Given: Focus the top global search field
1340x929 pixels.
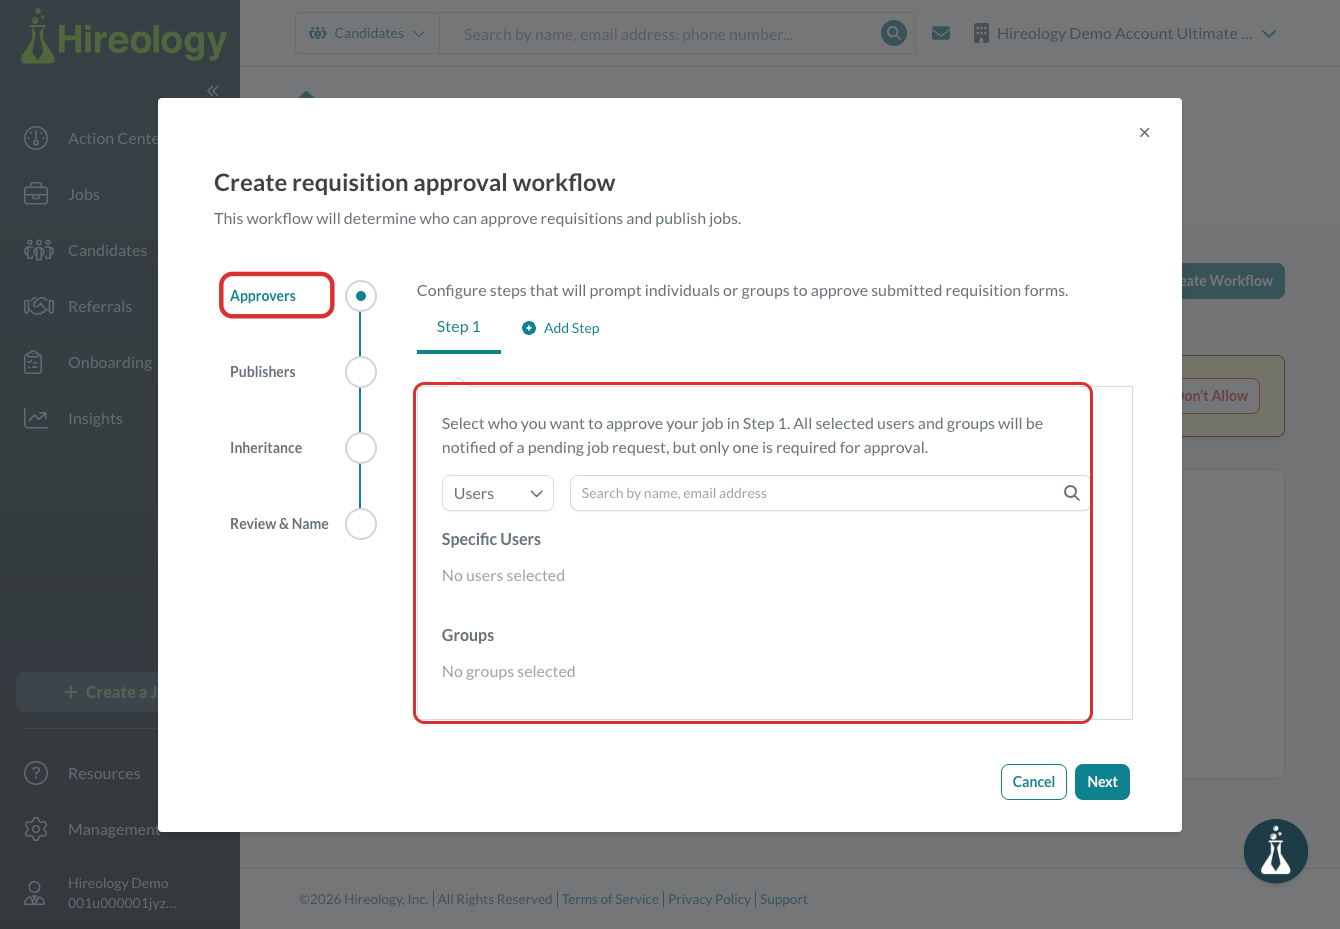Looking at the screenshot, I should click(x=660, y=34).
